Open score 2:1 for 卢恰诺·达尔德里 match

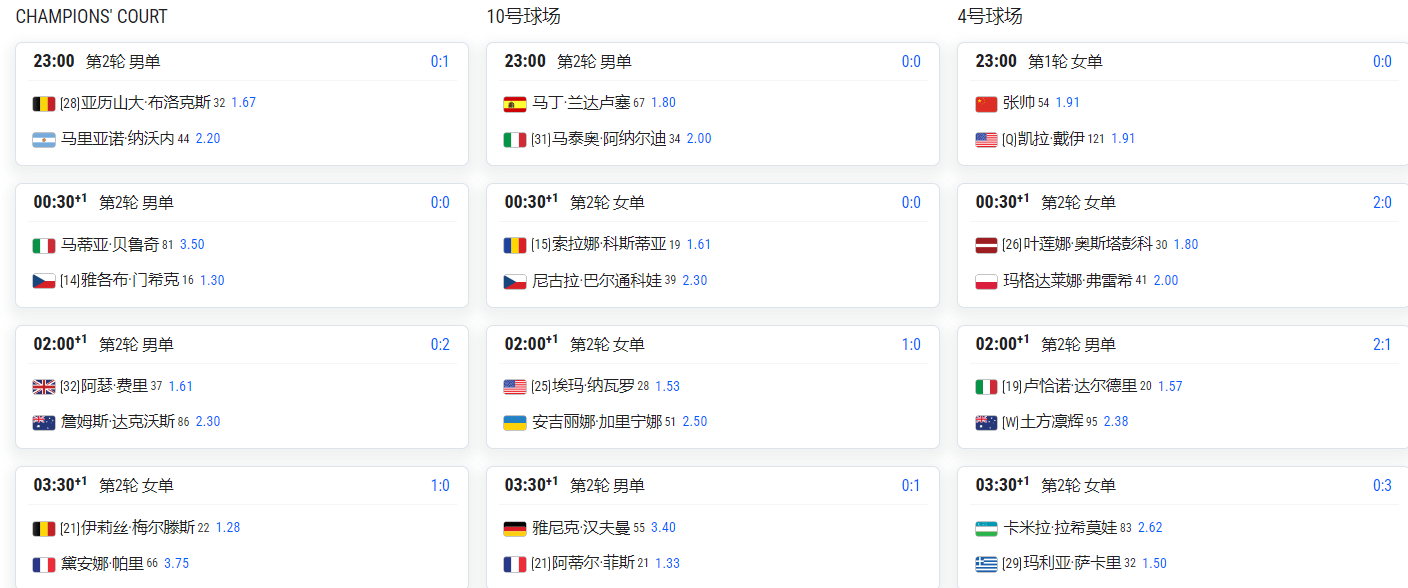pyautogui.click(x=1382, y=344)
